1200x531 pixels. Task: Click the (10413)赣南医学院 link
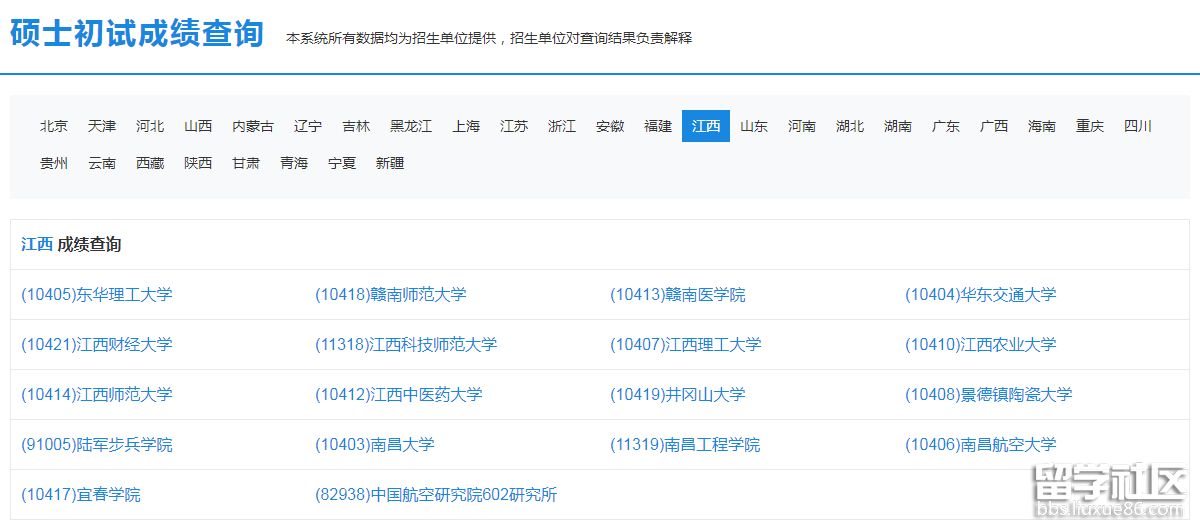point(678,294)
